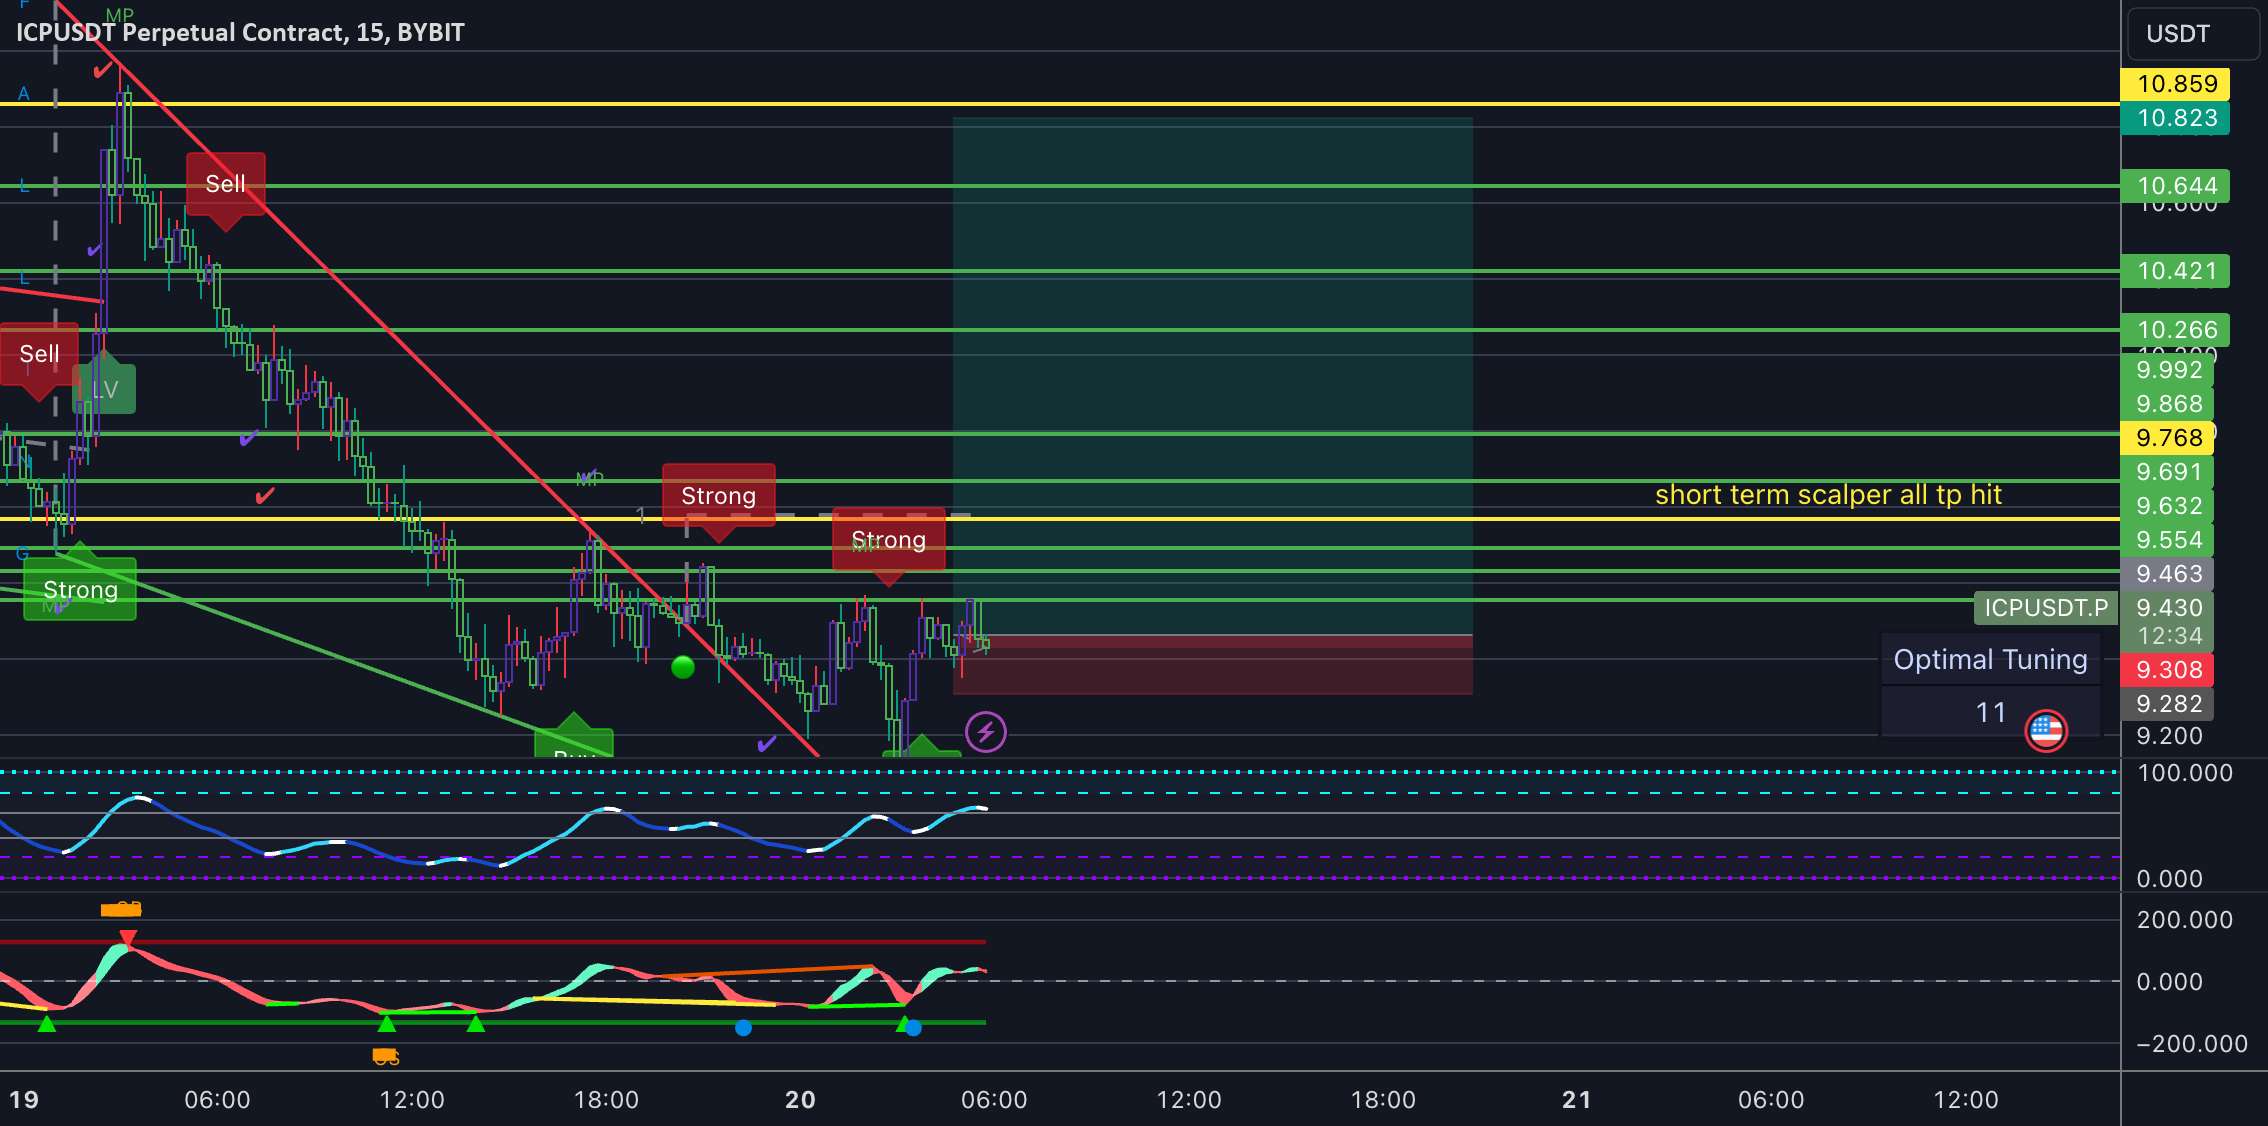The height and width of the screenshot is (1126, 2268).
Task: Click the 20 date label on time axis
Action: coord(800,1100)
